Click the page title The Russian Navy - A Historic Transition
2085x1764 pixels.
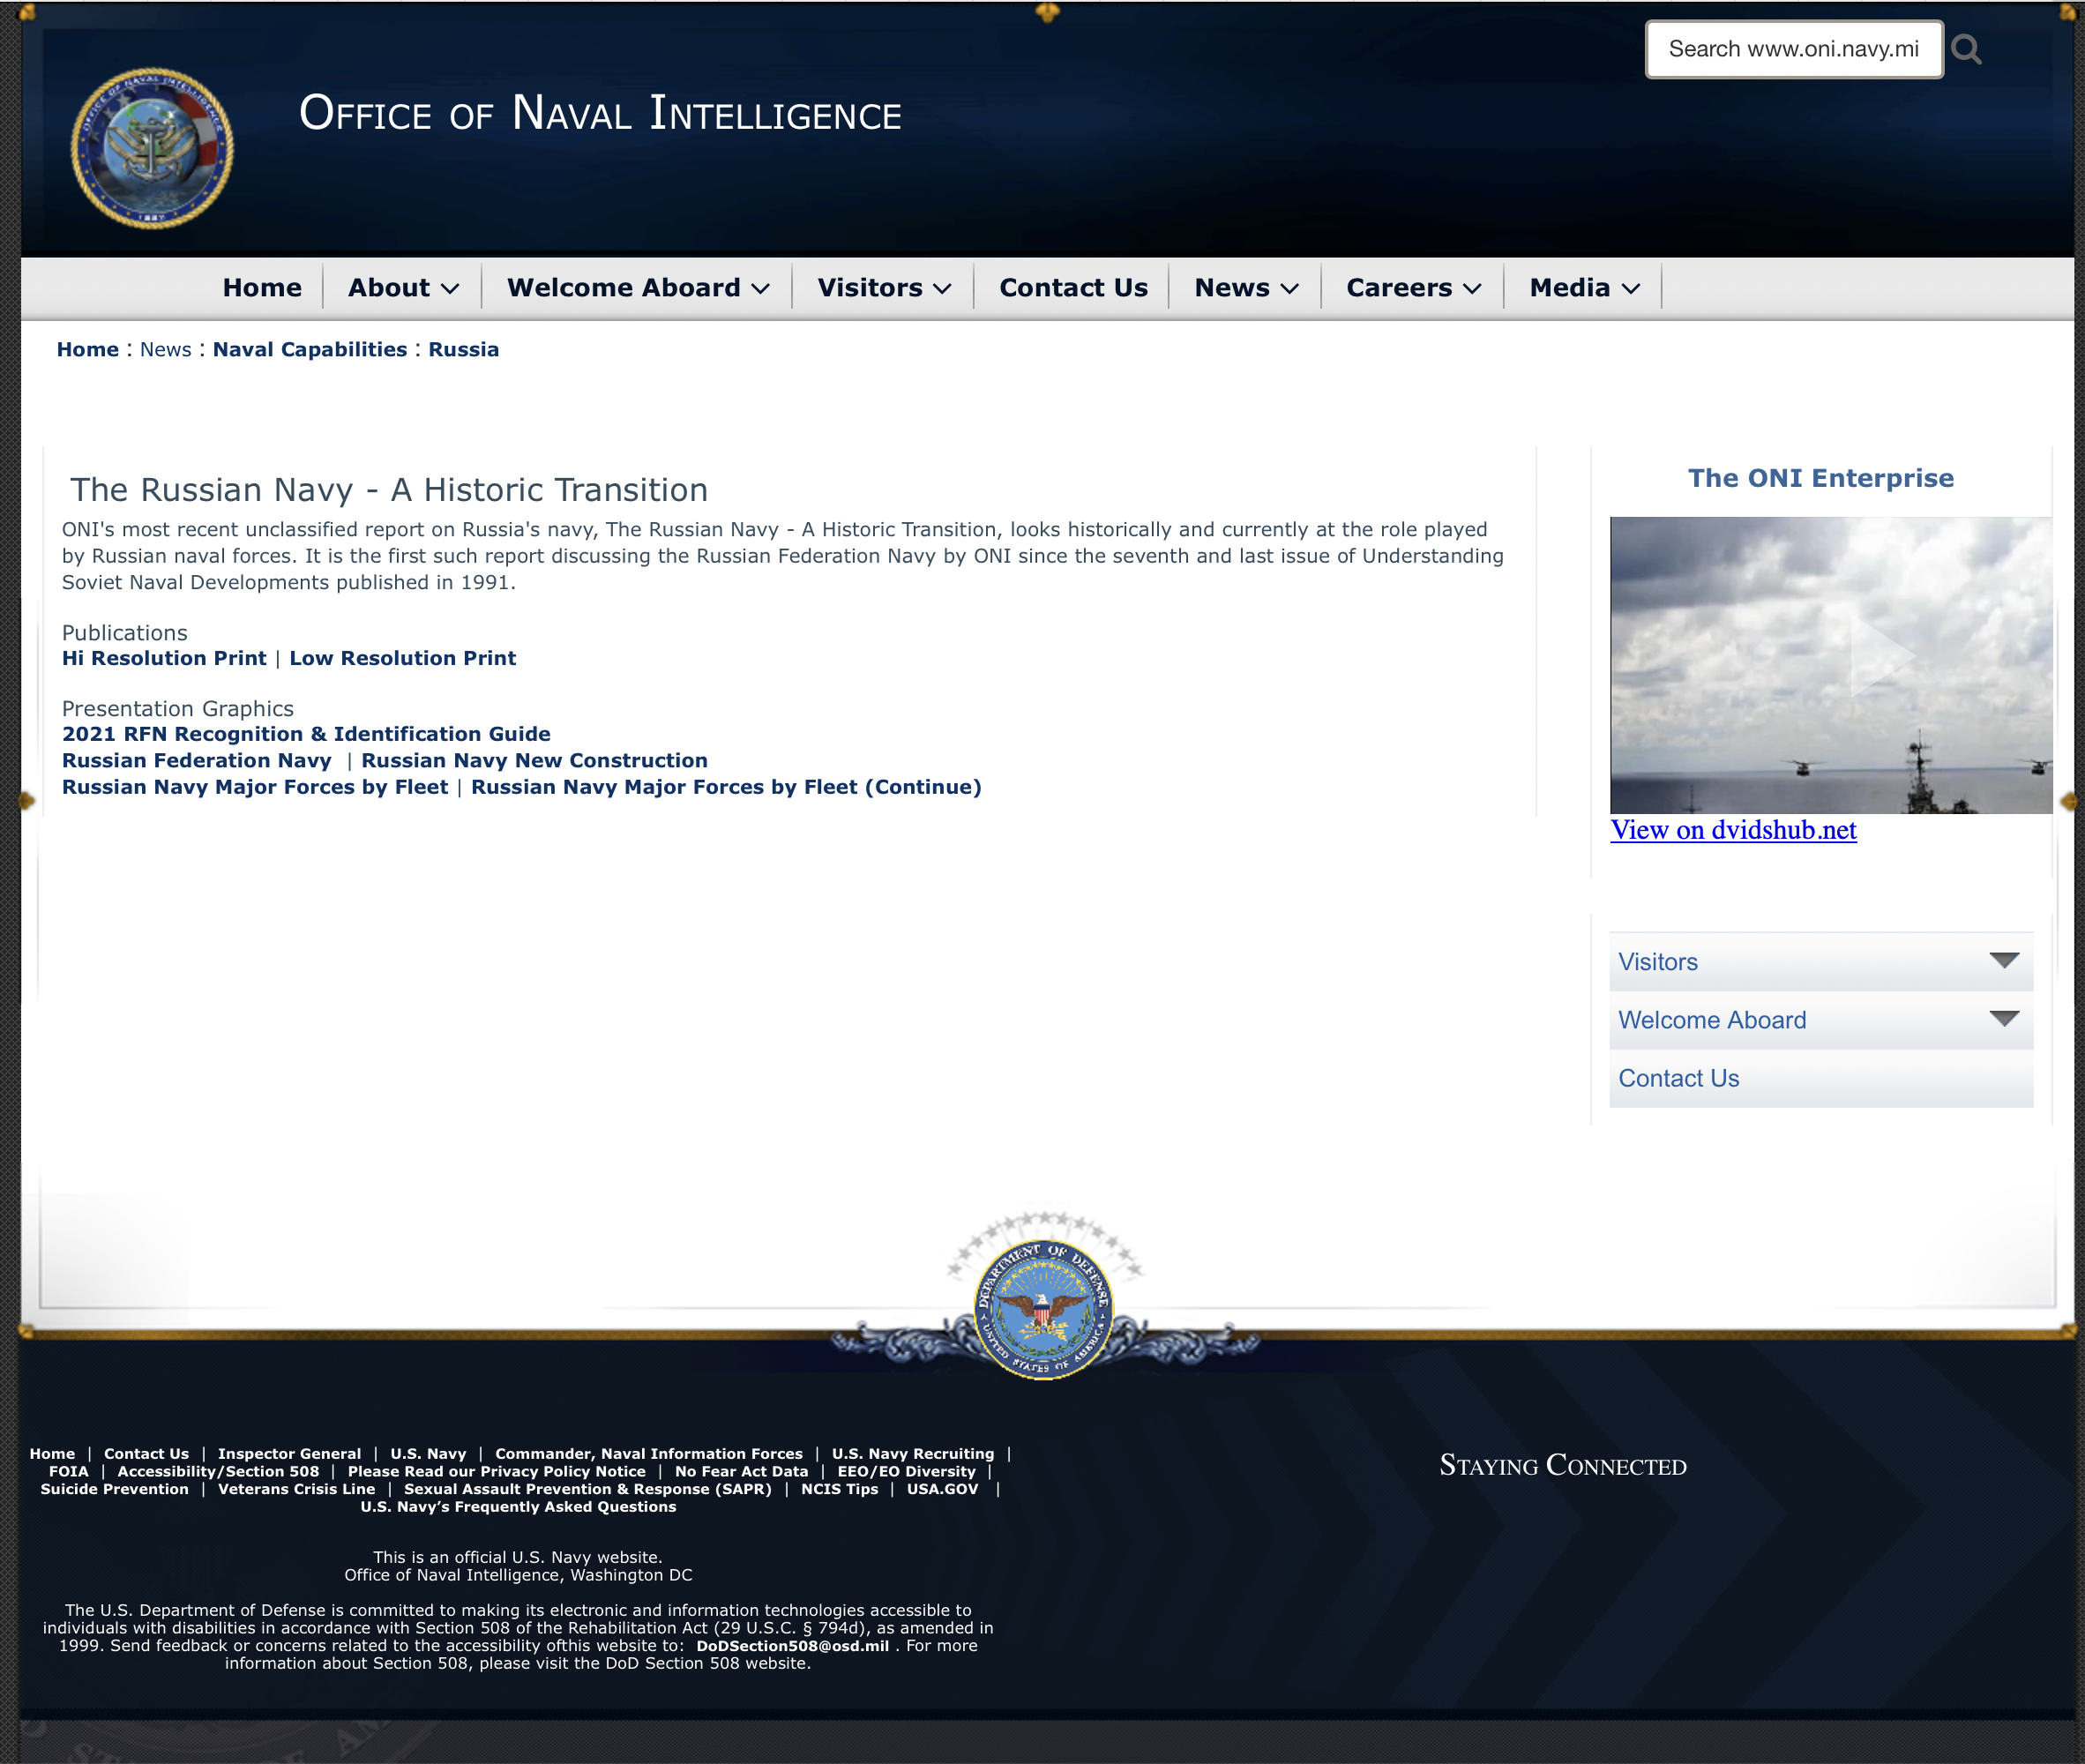(389, 490)
